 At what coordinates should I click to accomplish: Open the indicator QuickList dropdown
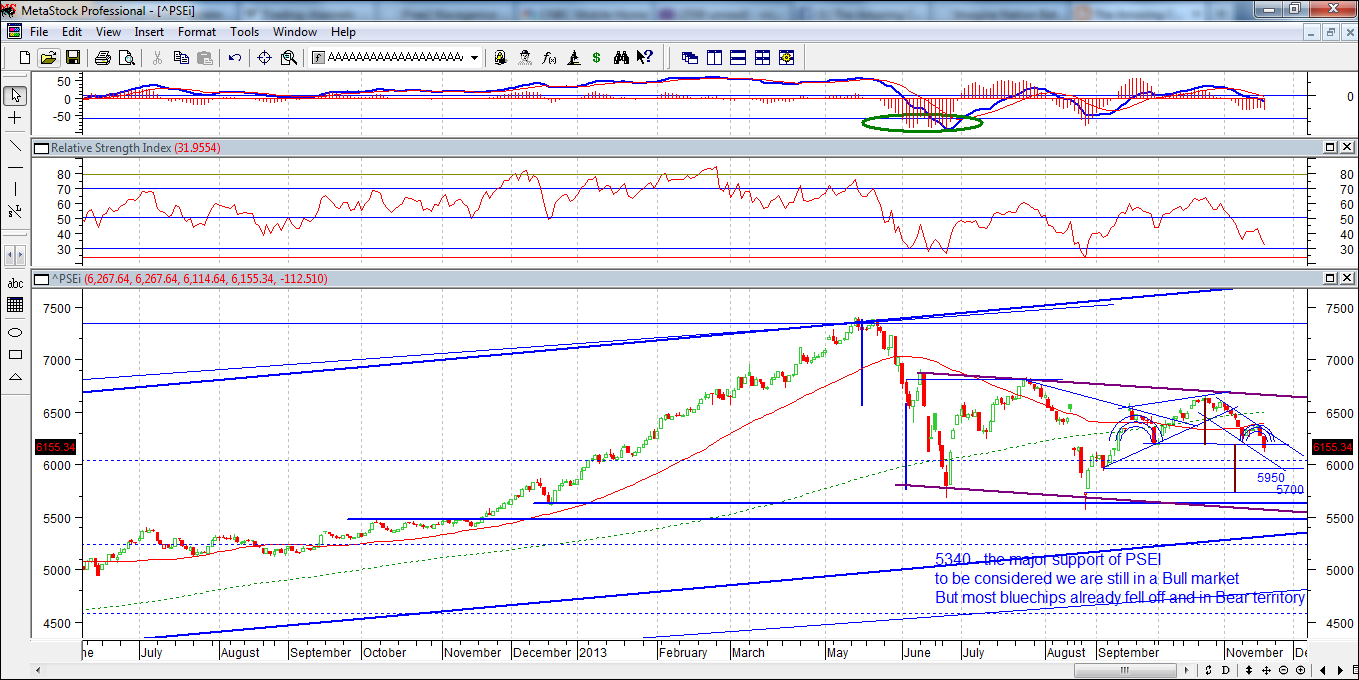(474, 57)
